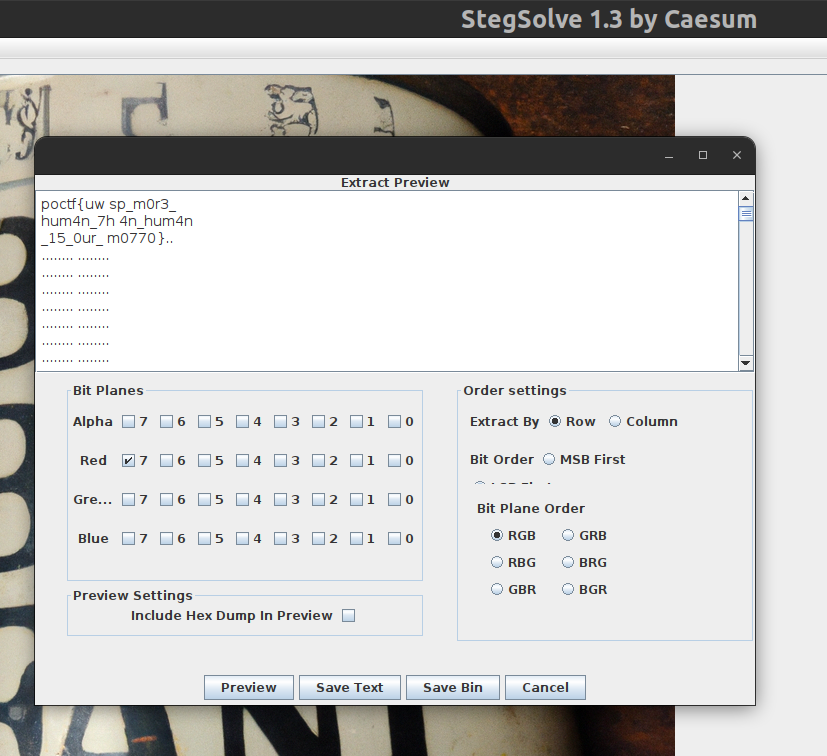Viewport: 827px width, 756px height.
Task: Check the Alpha 2 bit plane checkbox
Action: [318, 422]
